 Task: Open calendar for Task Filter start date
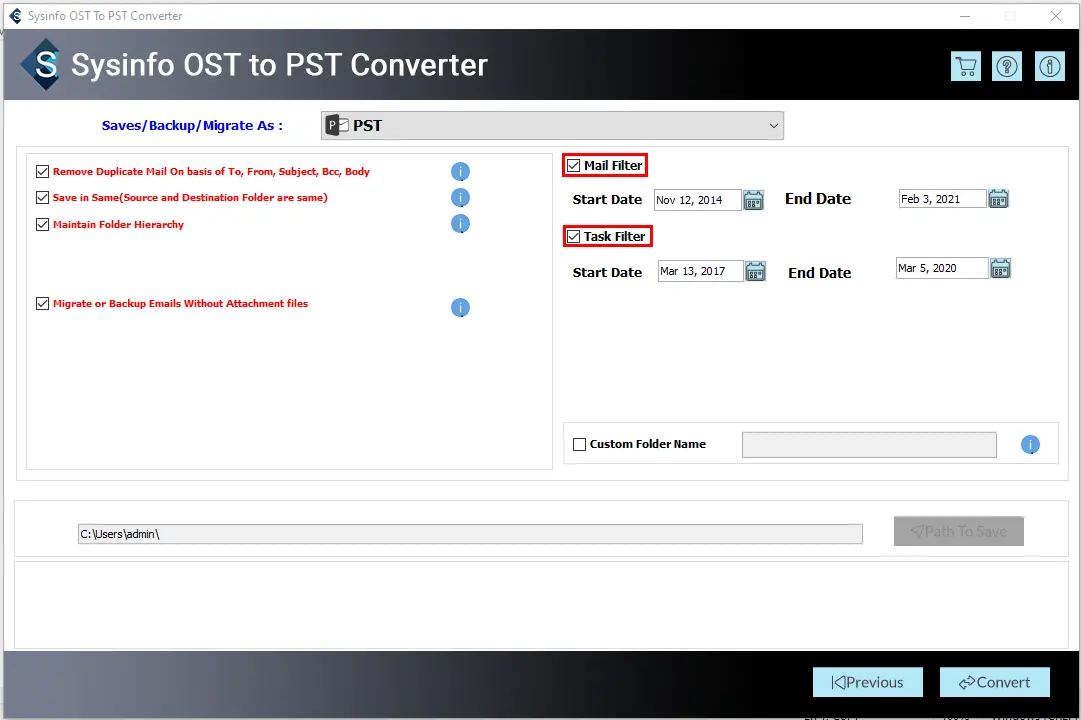point(756,271)
